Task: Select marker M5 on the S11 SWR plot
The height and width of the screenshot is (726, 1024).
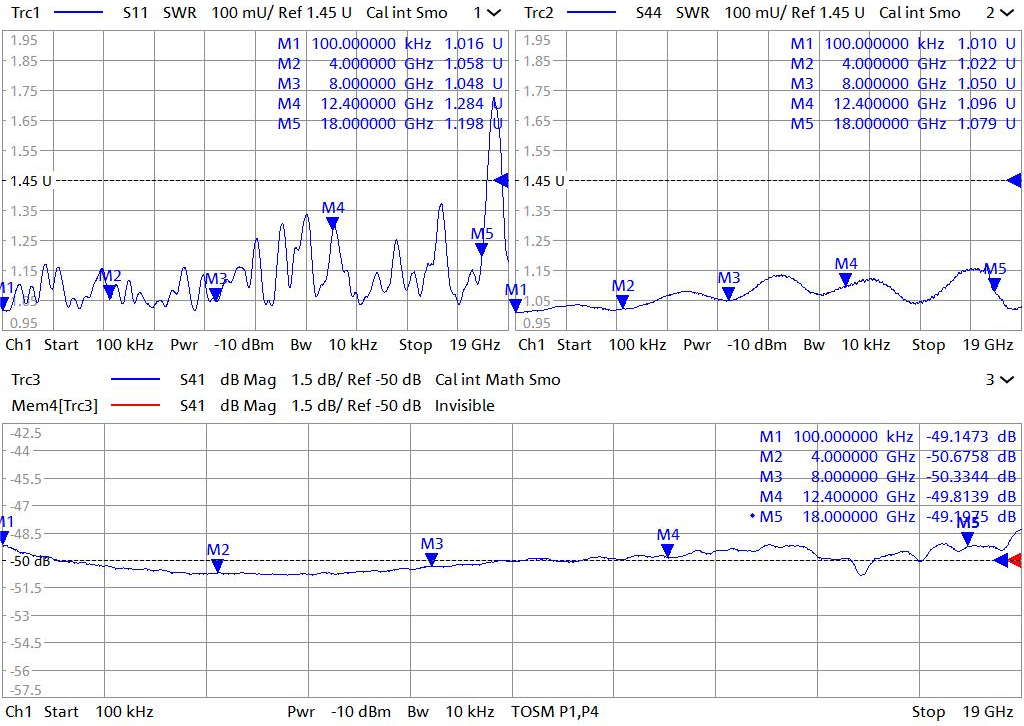Action: [482, 248]
